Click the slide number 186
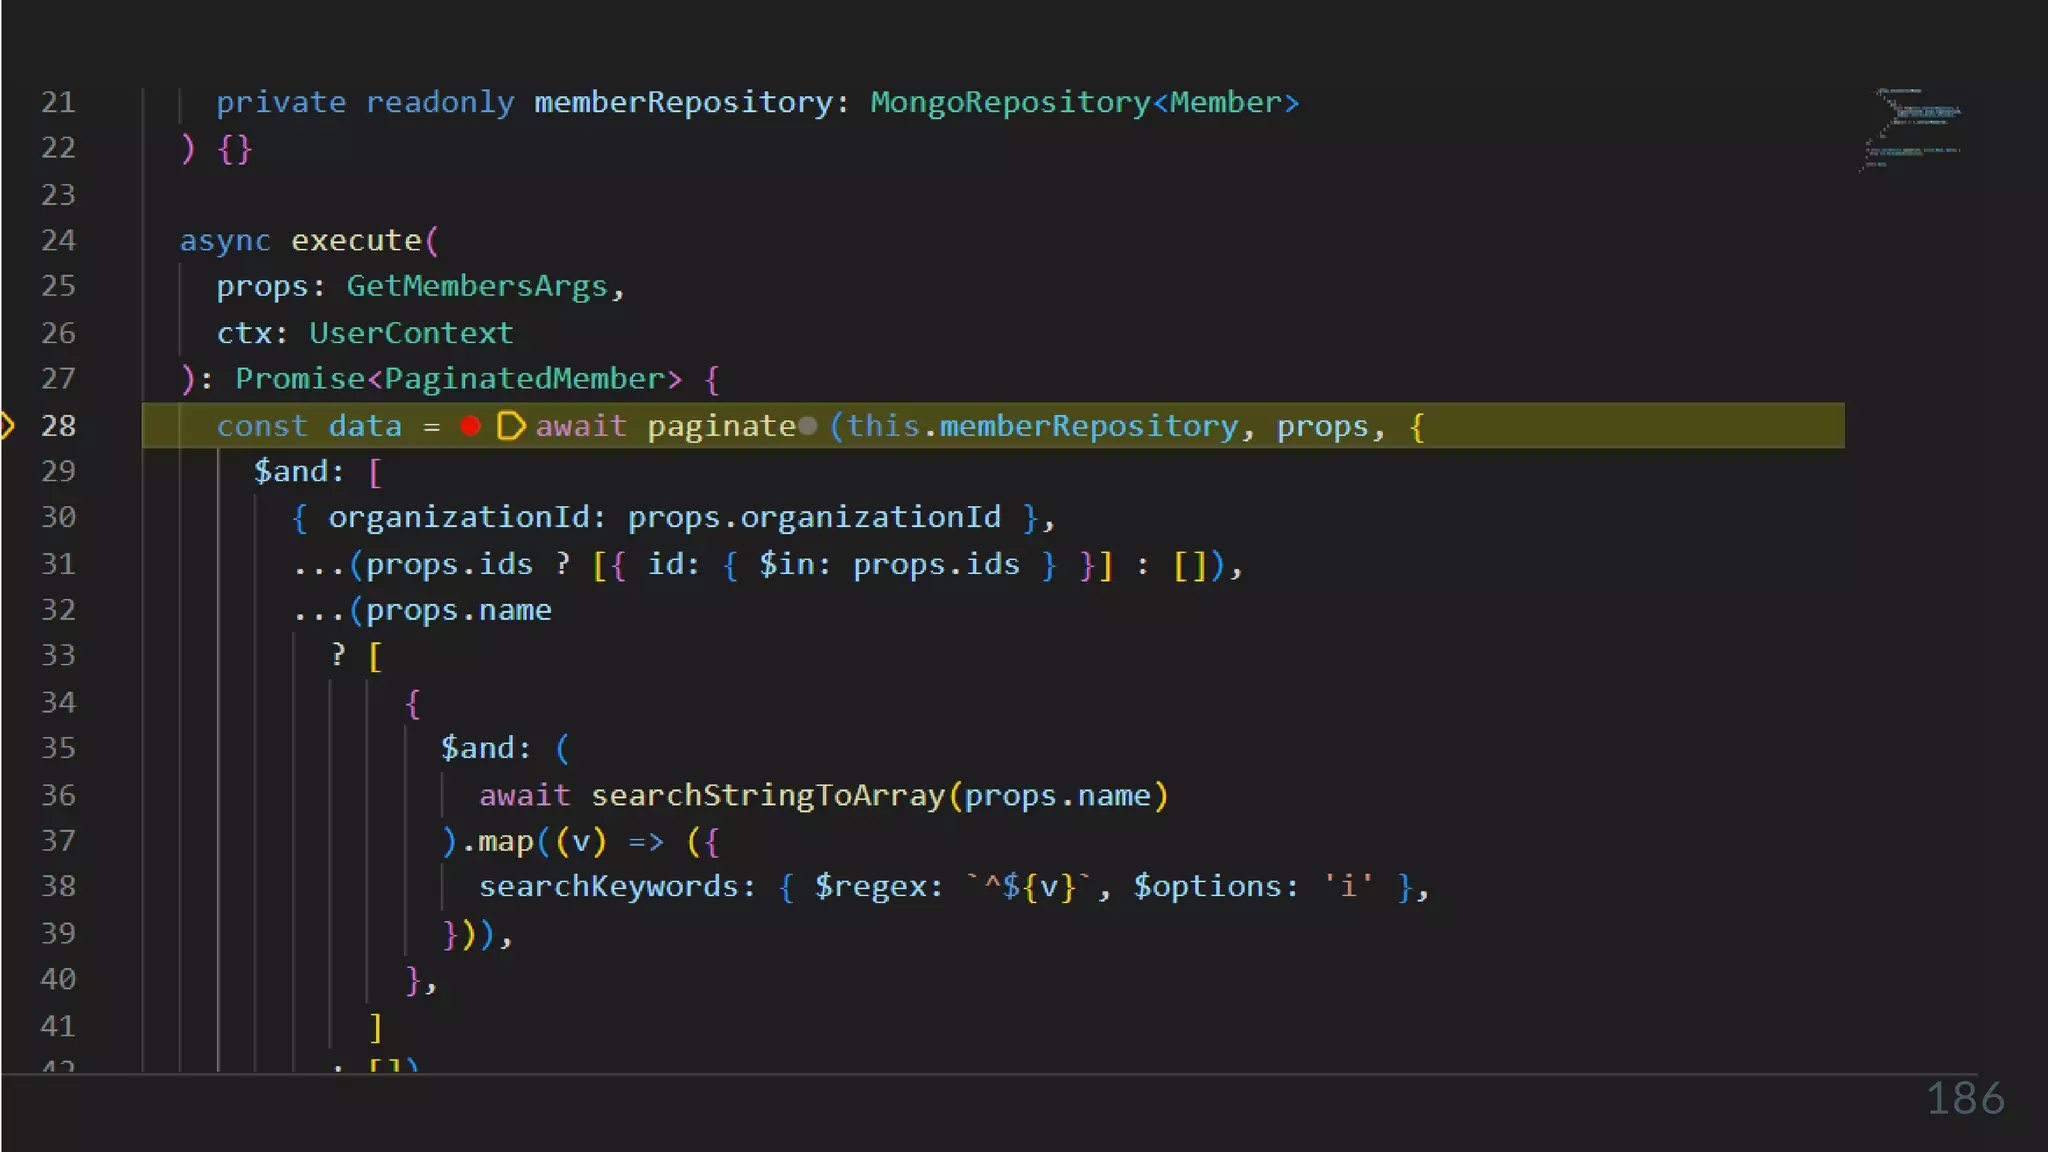This screenshot has width=2048, height=1152. tap(1964, 1098)
